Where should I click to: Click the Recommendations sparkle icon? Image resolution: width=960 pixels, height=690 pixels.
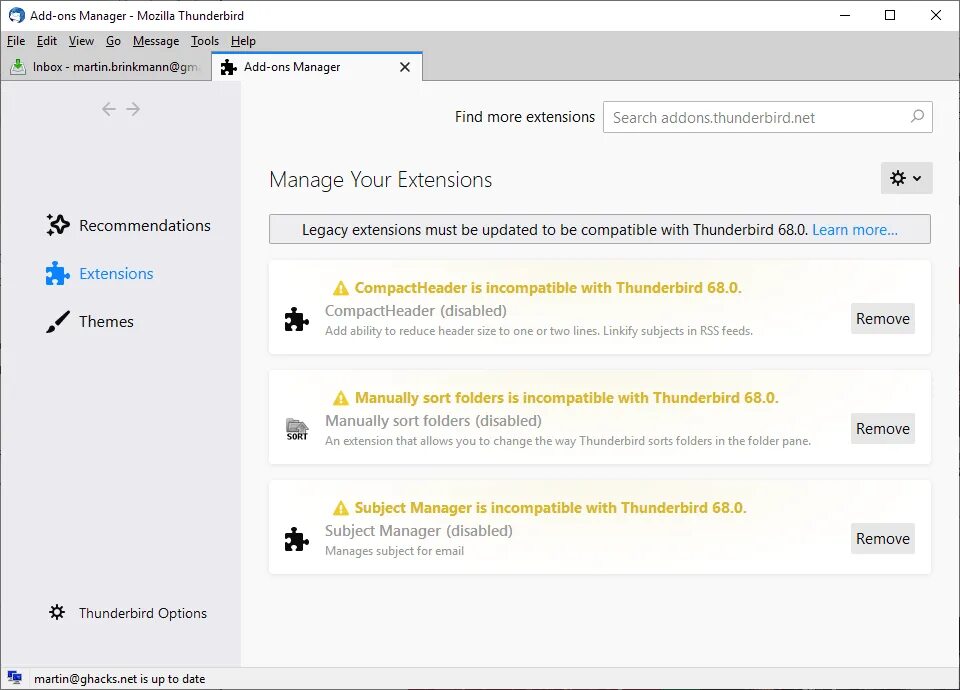tap(58, 225)
